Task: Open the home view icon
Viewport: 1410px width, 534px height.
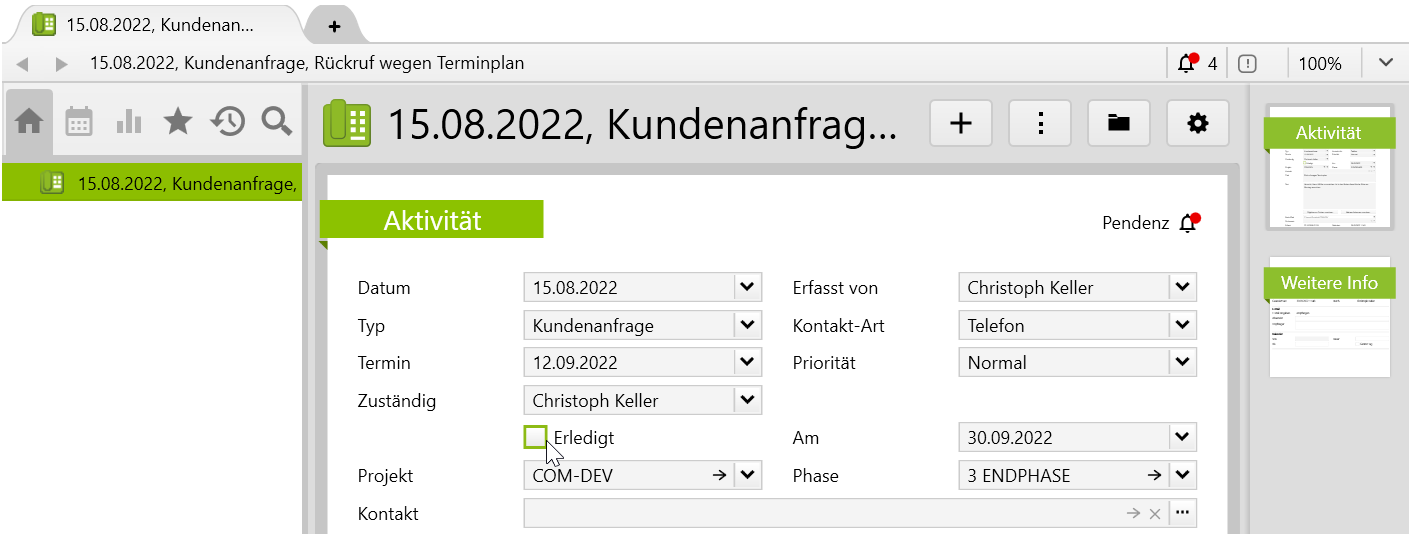Action: tap(29, 122)
